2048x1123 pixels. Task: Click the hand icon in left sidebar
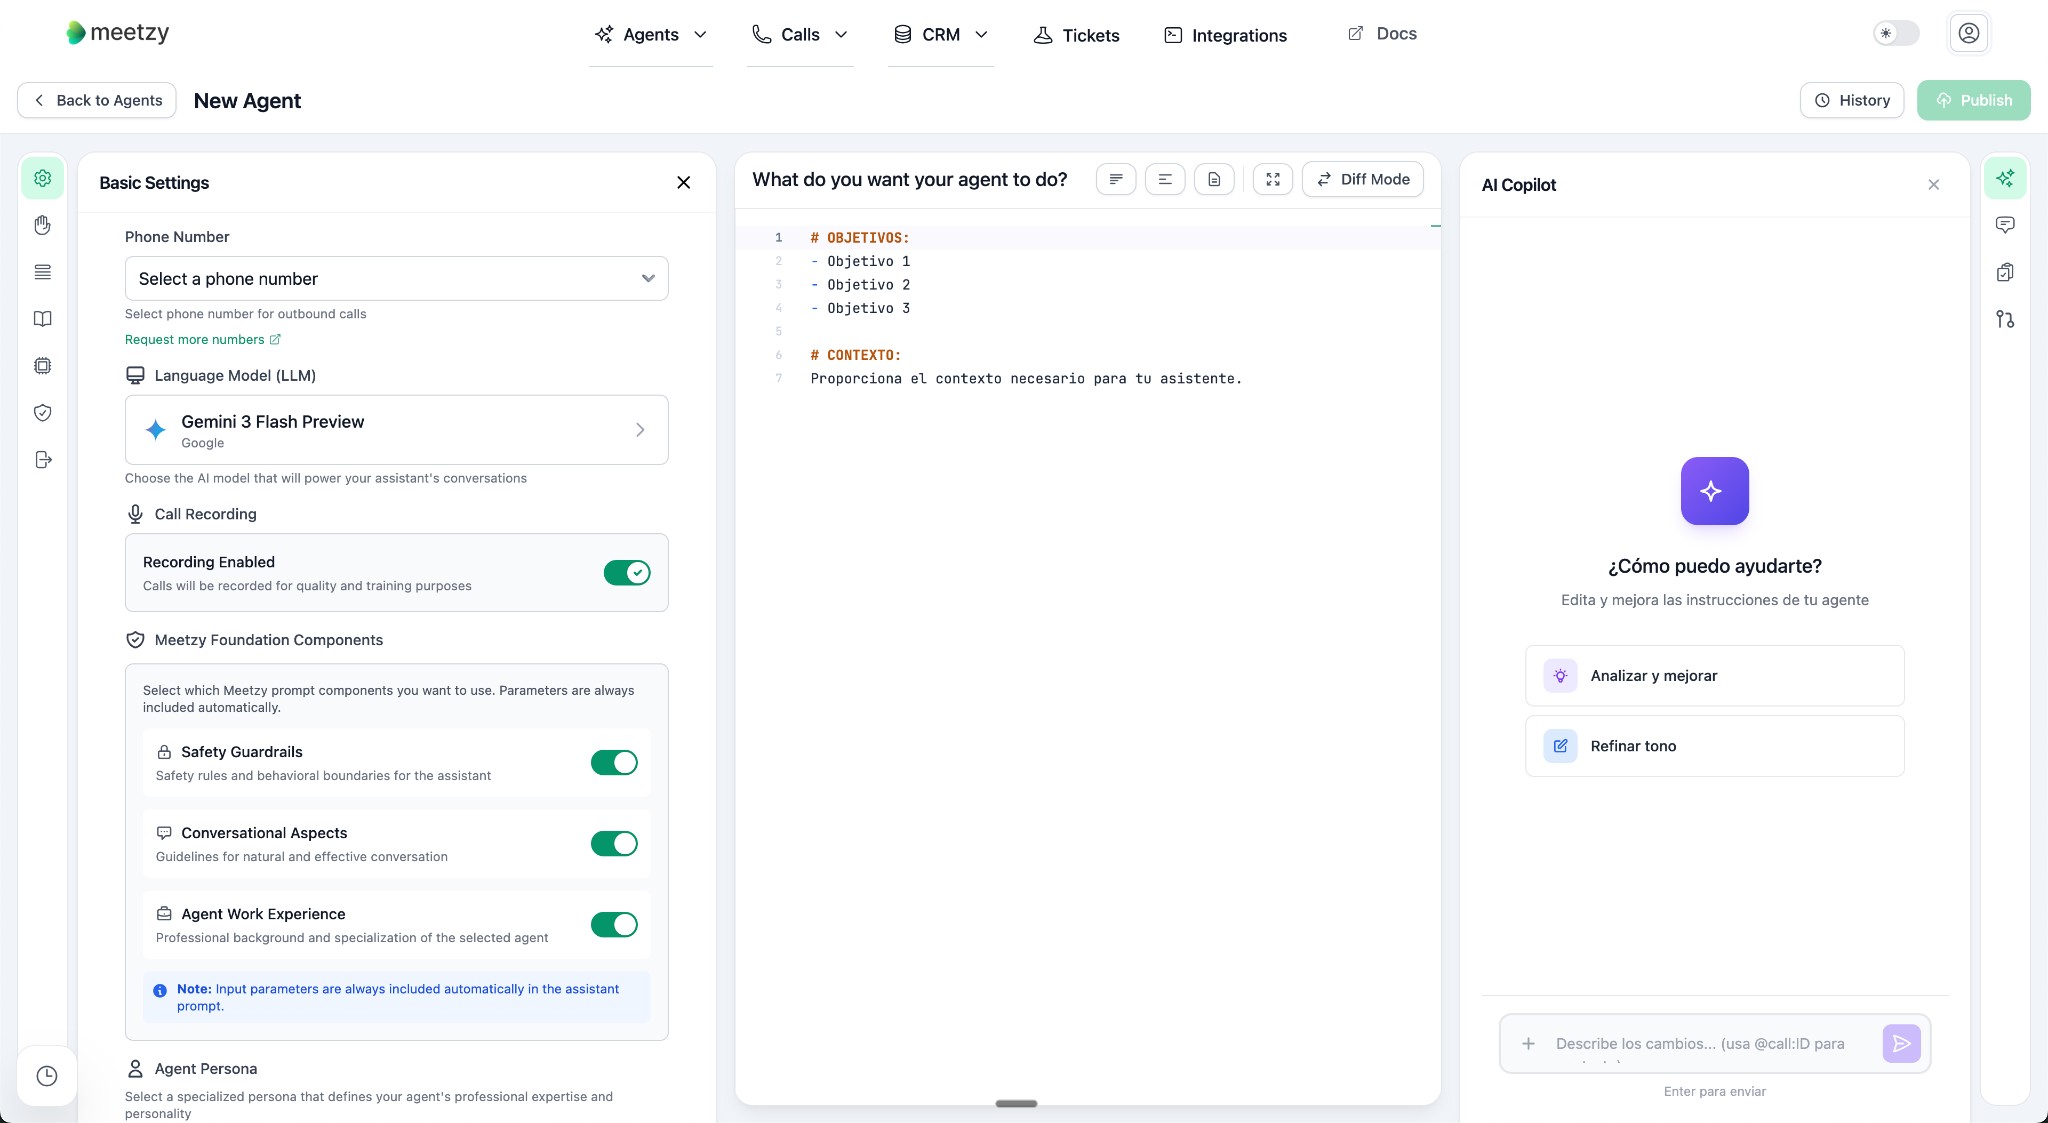(42, 225)
